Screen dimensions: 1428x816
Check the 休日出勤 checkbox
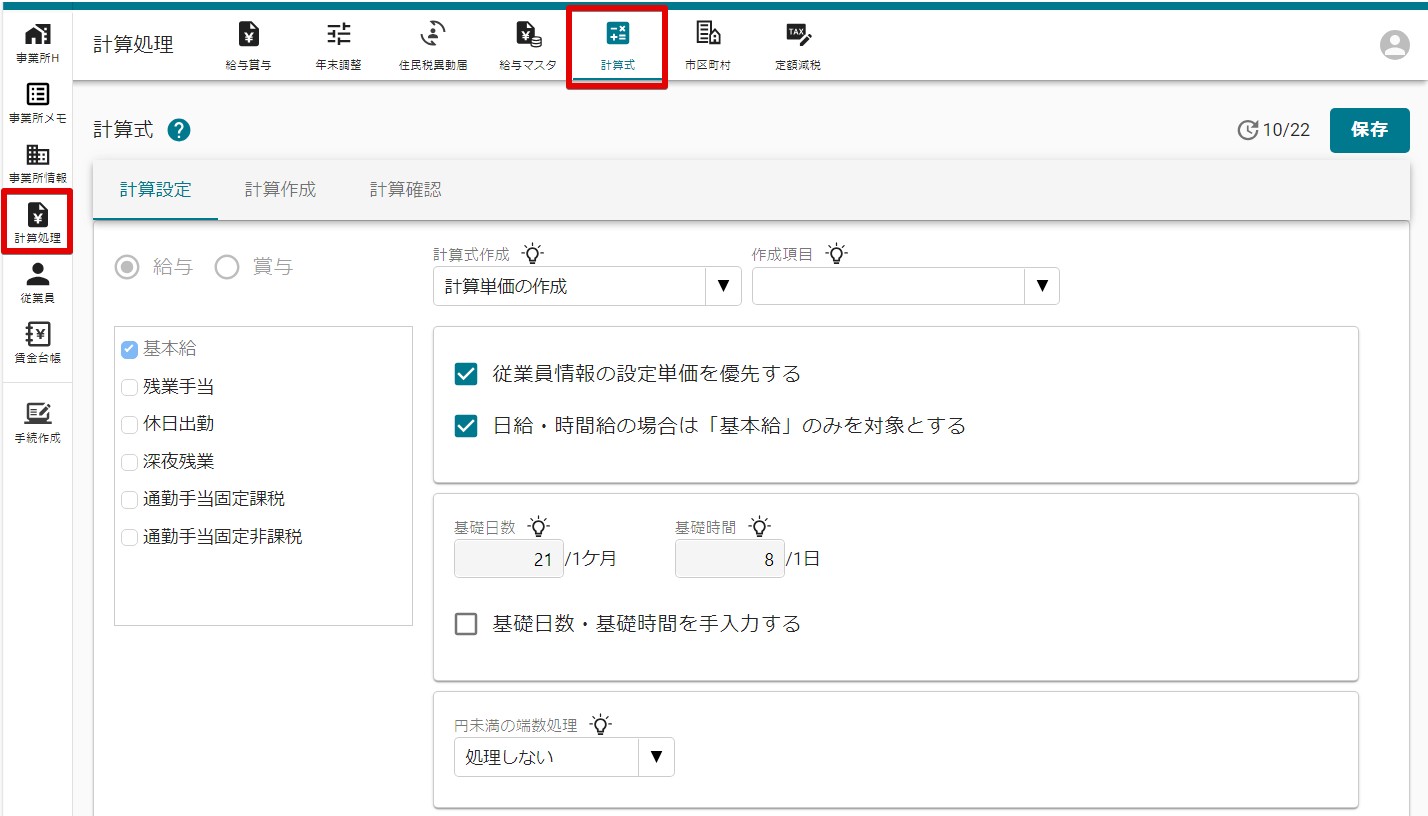pos(130,424)
